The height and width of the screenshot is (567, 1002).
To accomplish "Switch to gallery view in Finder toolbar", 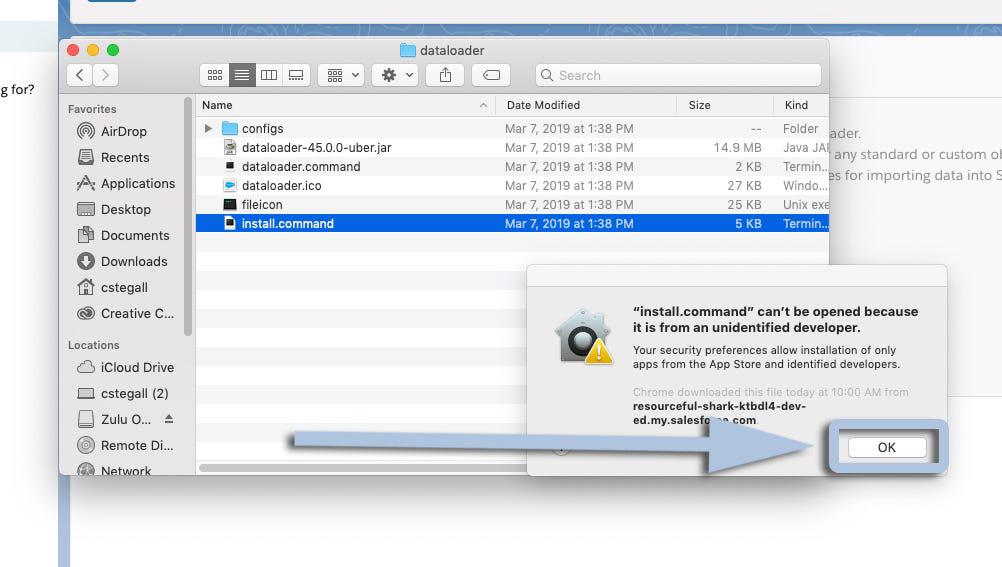I will click(295, 75).
